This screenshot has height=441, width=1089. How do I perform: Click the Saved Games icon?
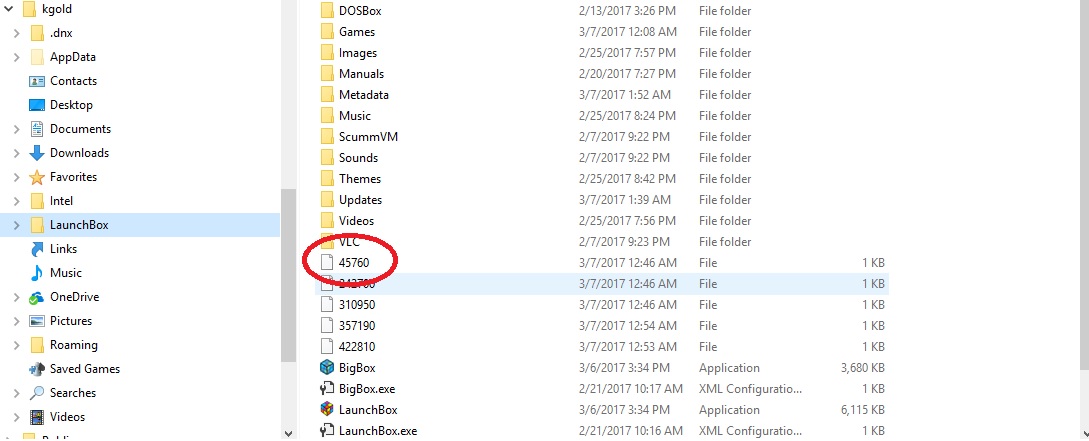pyautogui.click(x=37, y=369)
